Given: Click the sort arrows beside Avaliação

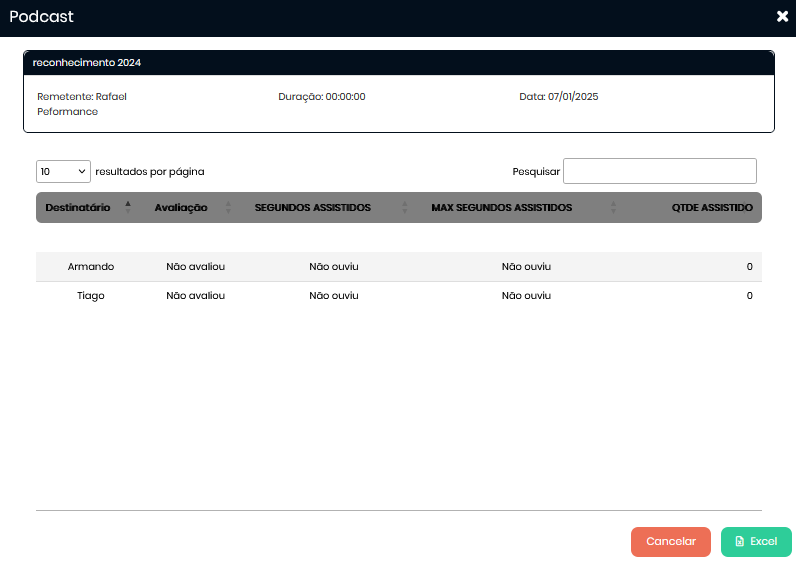Looking at the screenshot, I should click(228, 207).
